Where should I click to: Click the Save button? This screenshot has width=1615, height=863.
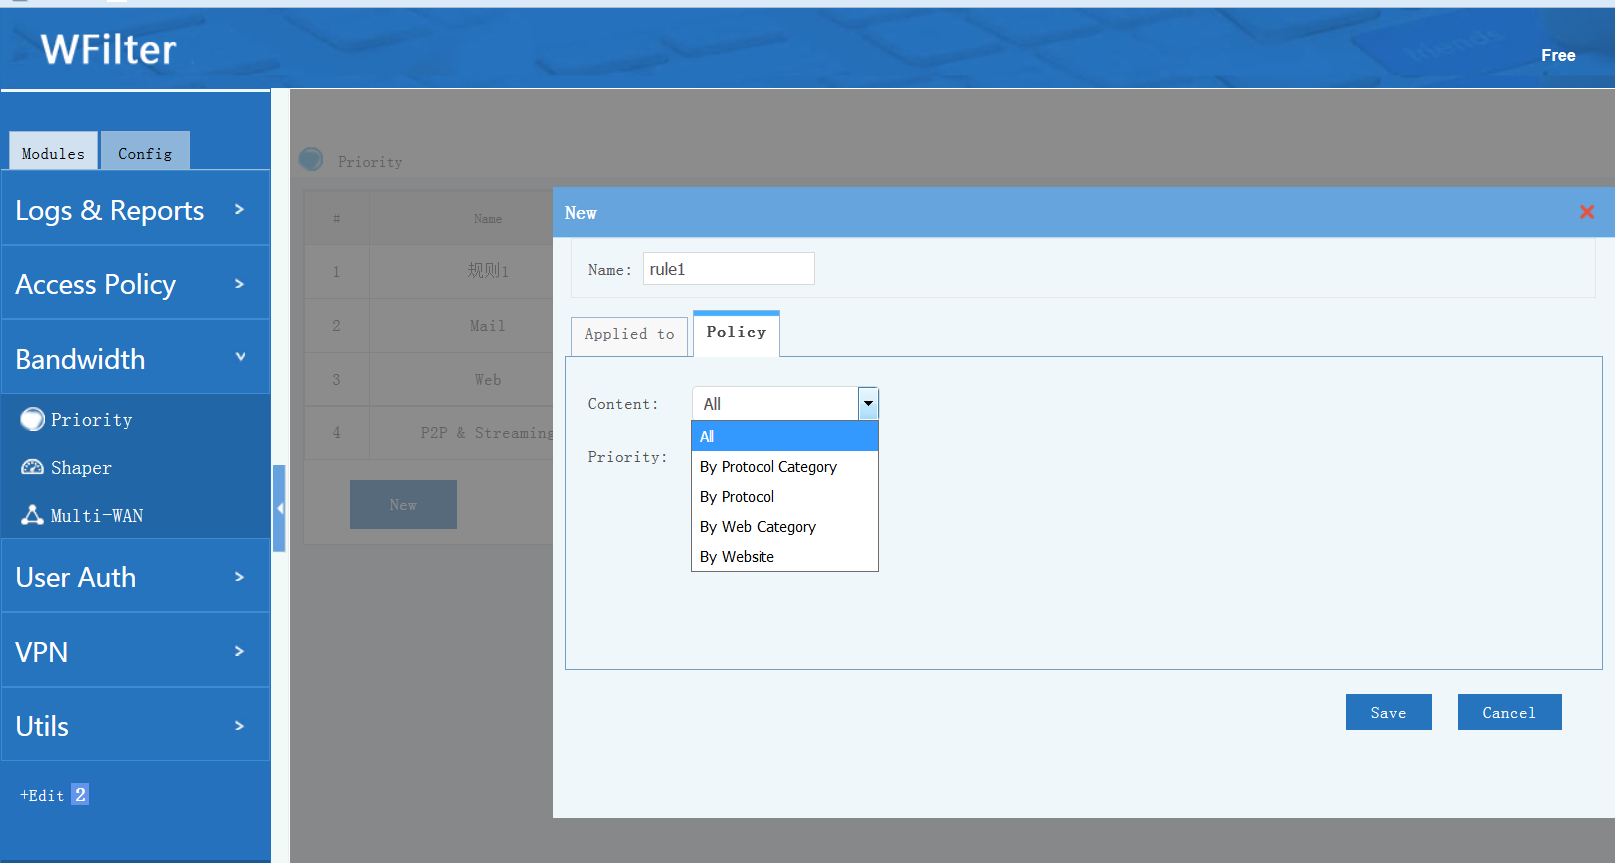pyautogui.click(x=1388, y=712)
